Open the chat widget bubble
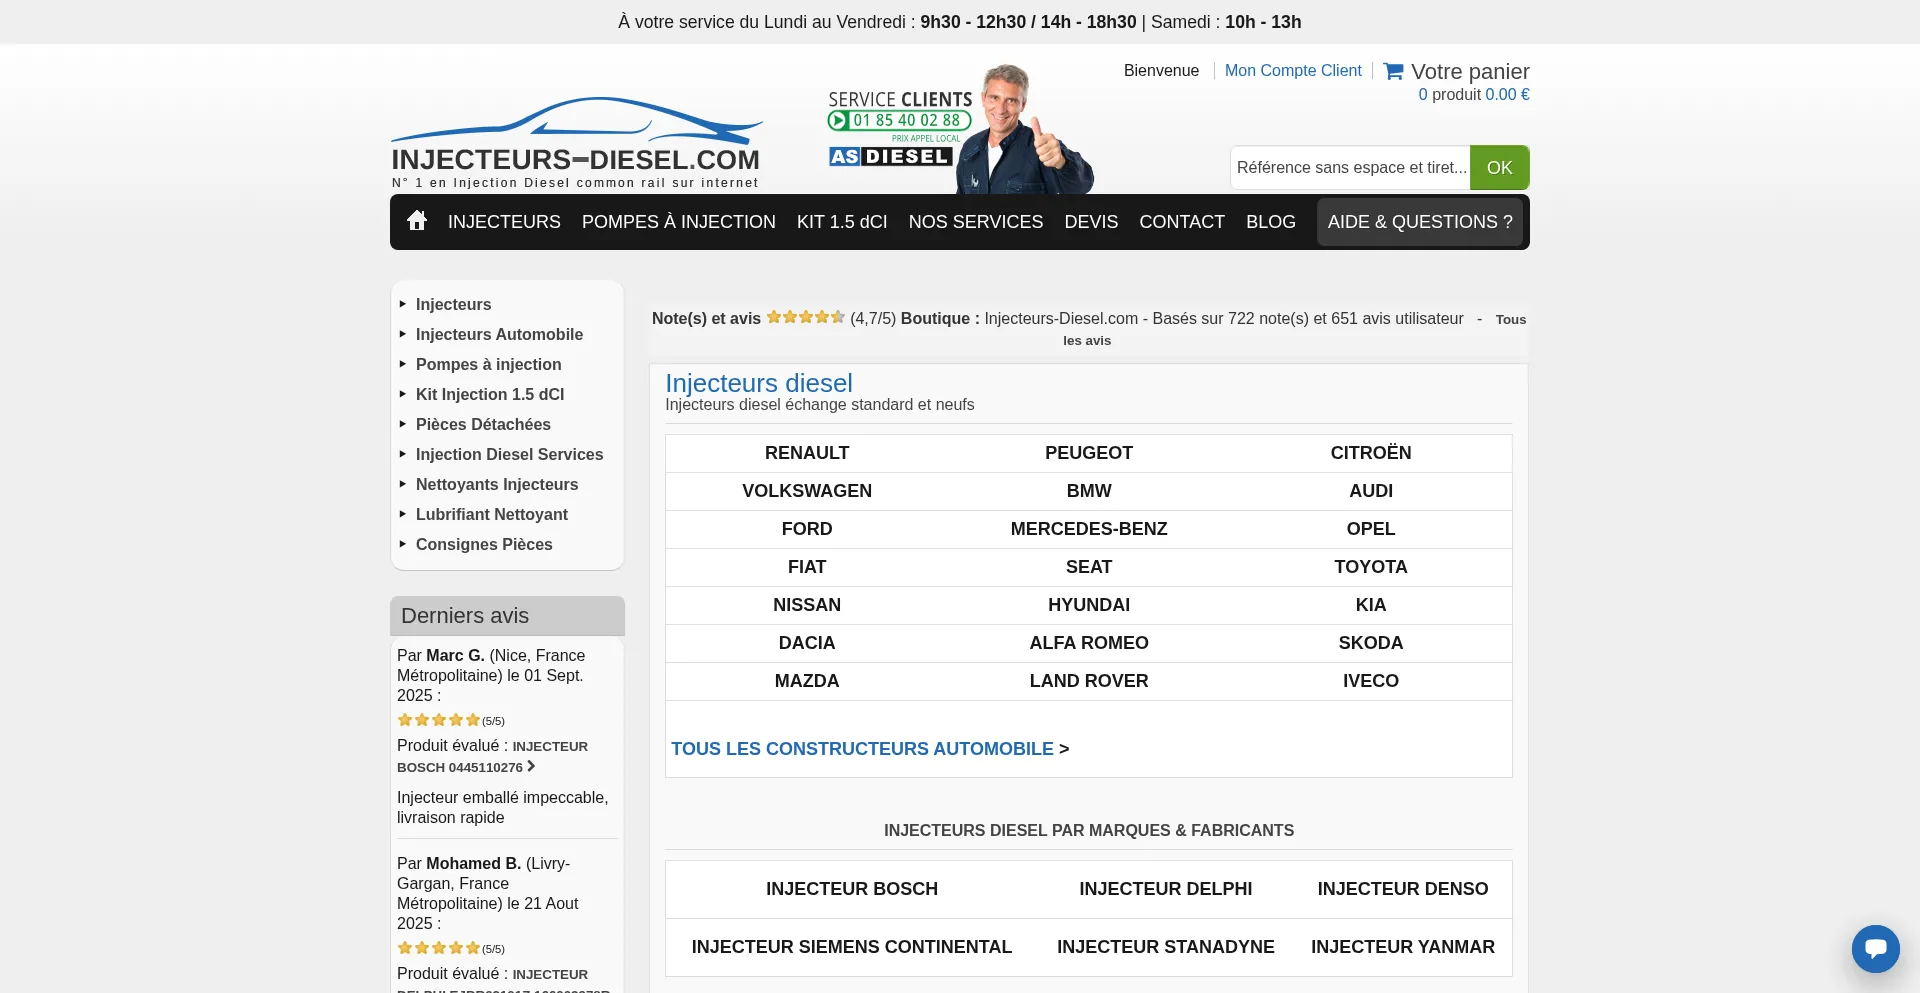This screenshot has width=1920, height=993. [1875, 948]
